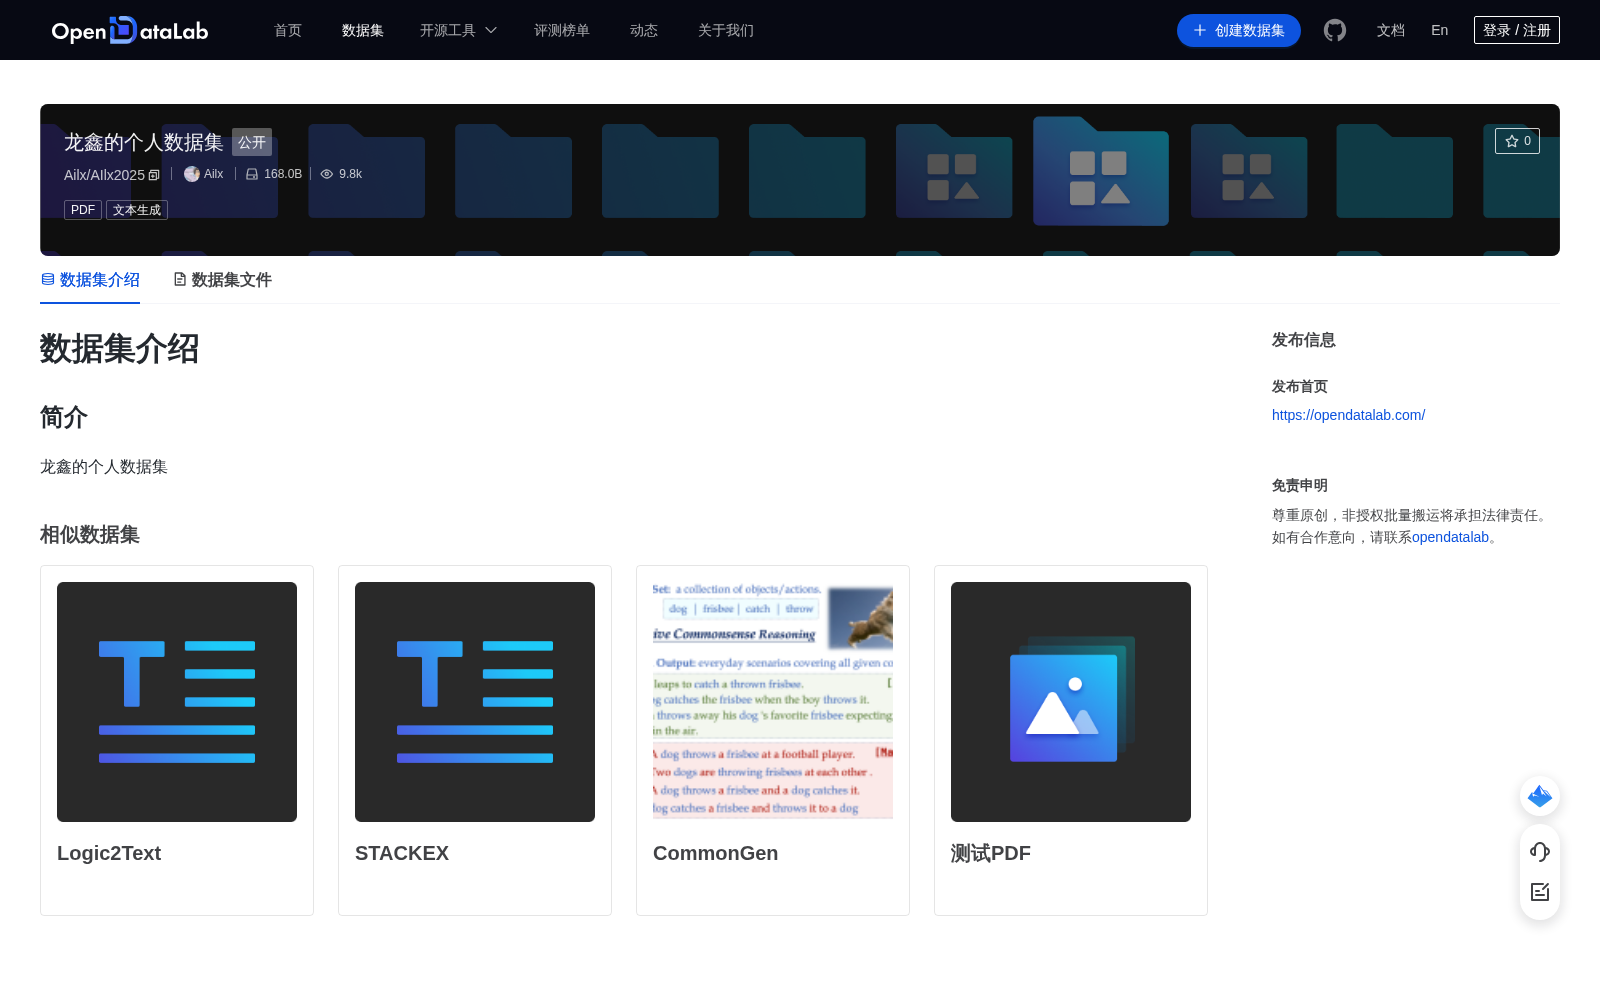Click the STACKEX card title

click(402, 853)
